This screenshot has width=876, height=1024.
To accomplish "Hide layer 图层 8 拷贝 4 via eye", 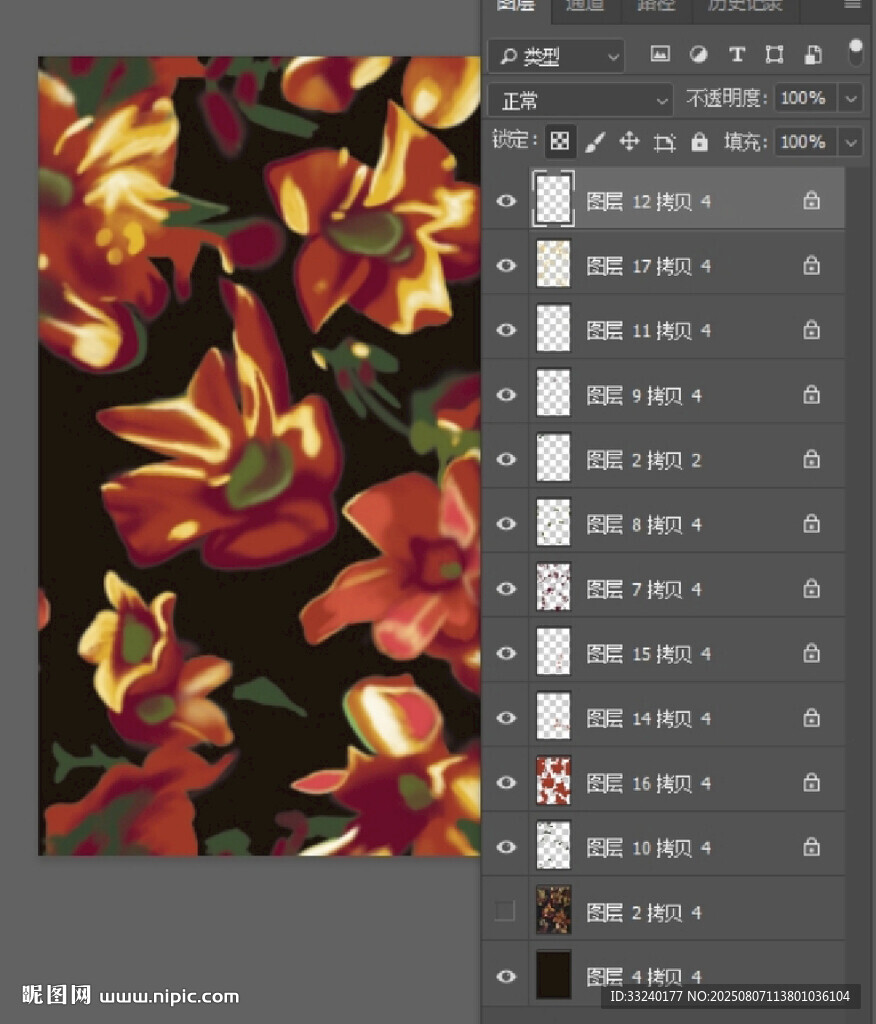I will coord(506,524).
